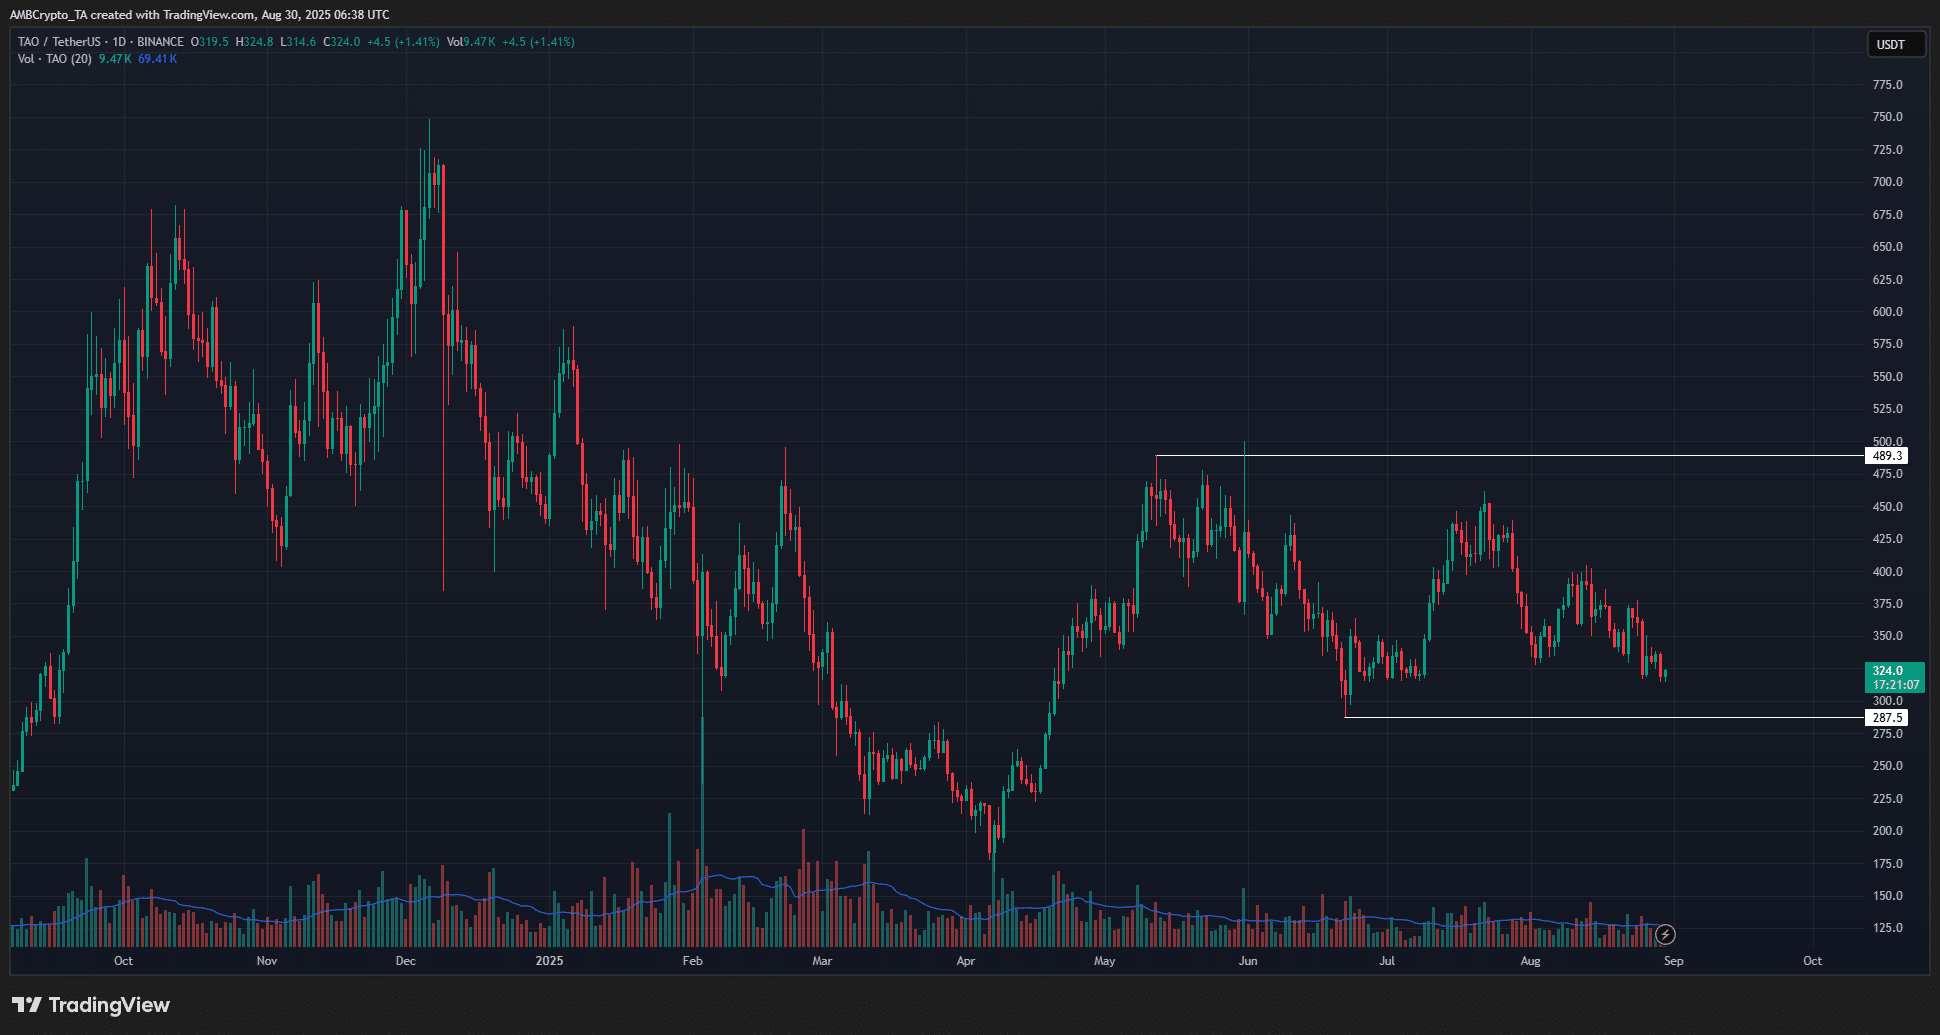Click the Aug label on time axis
This screenshot has width=1940, height=1035.
pyautogui.click(x=1530, y=961)
